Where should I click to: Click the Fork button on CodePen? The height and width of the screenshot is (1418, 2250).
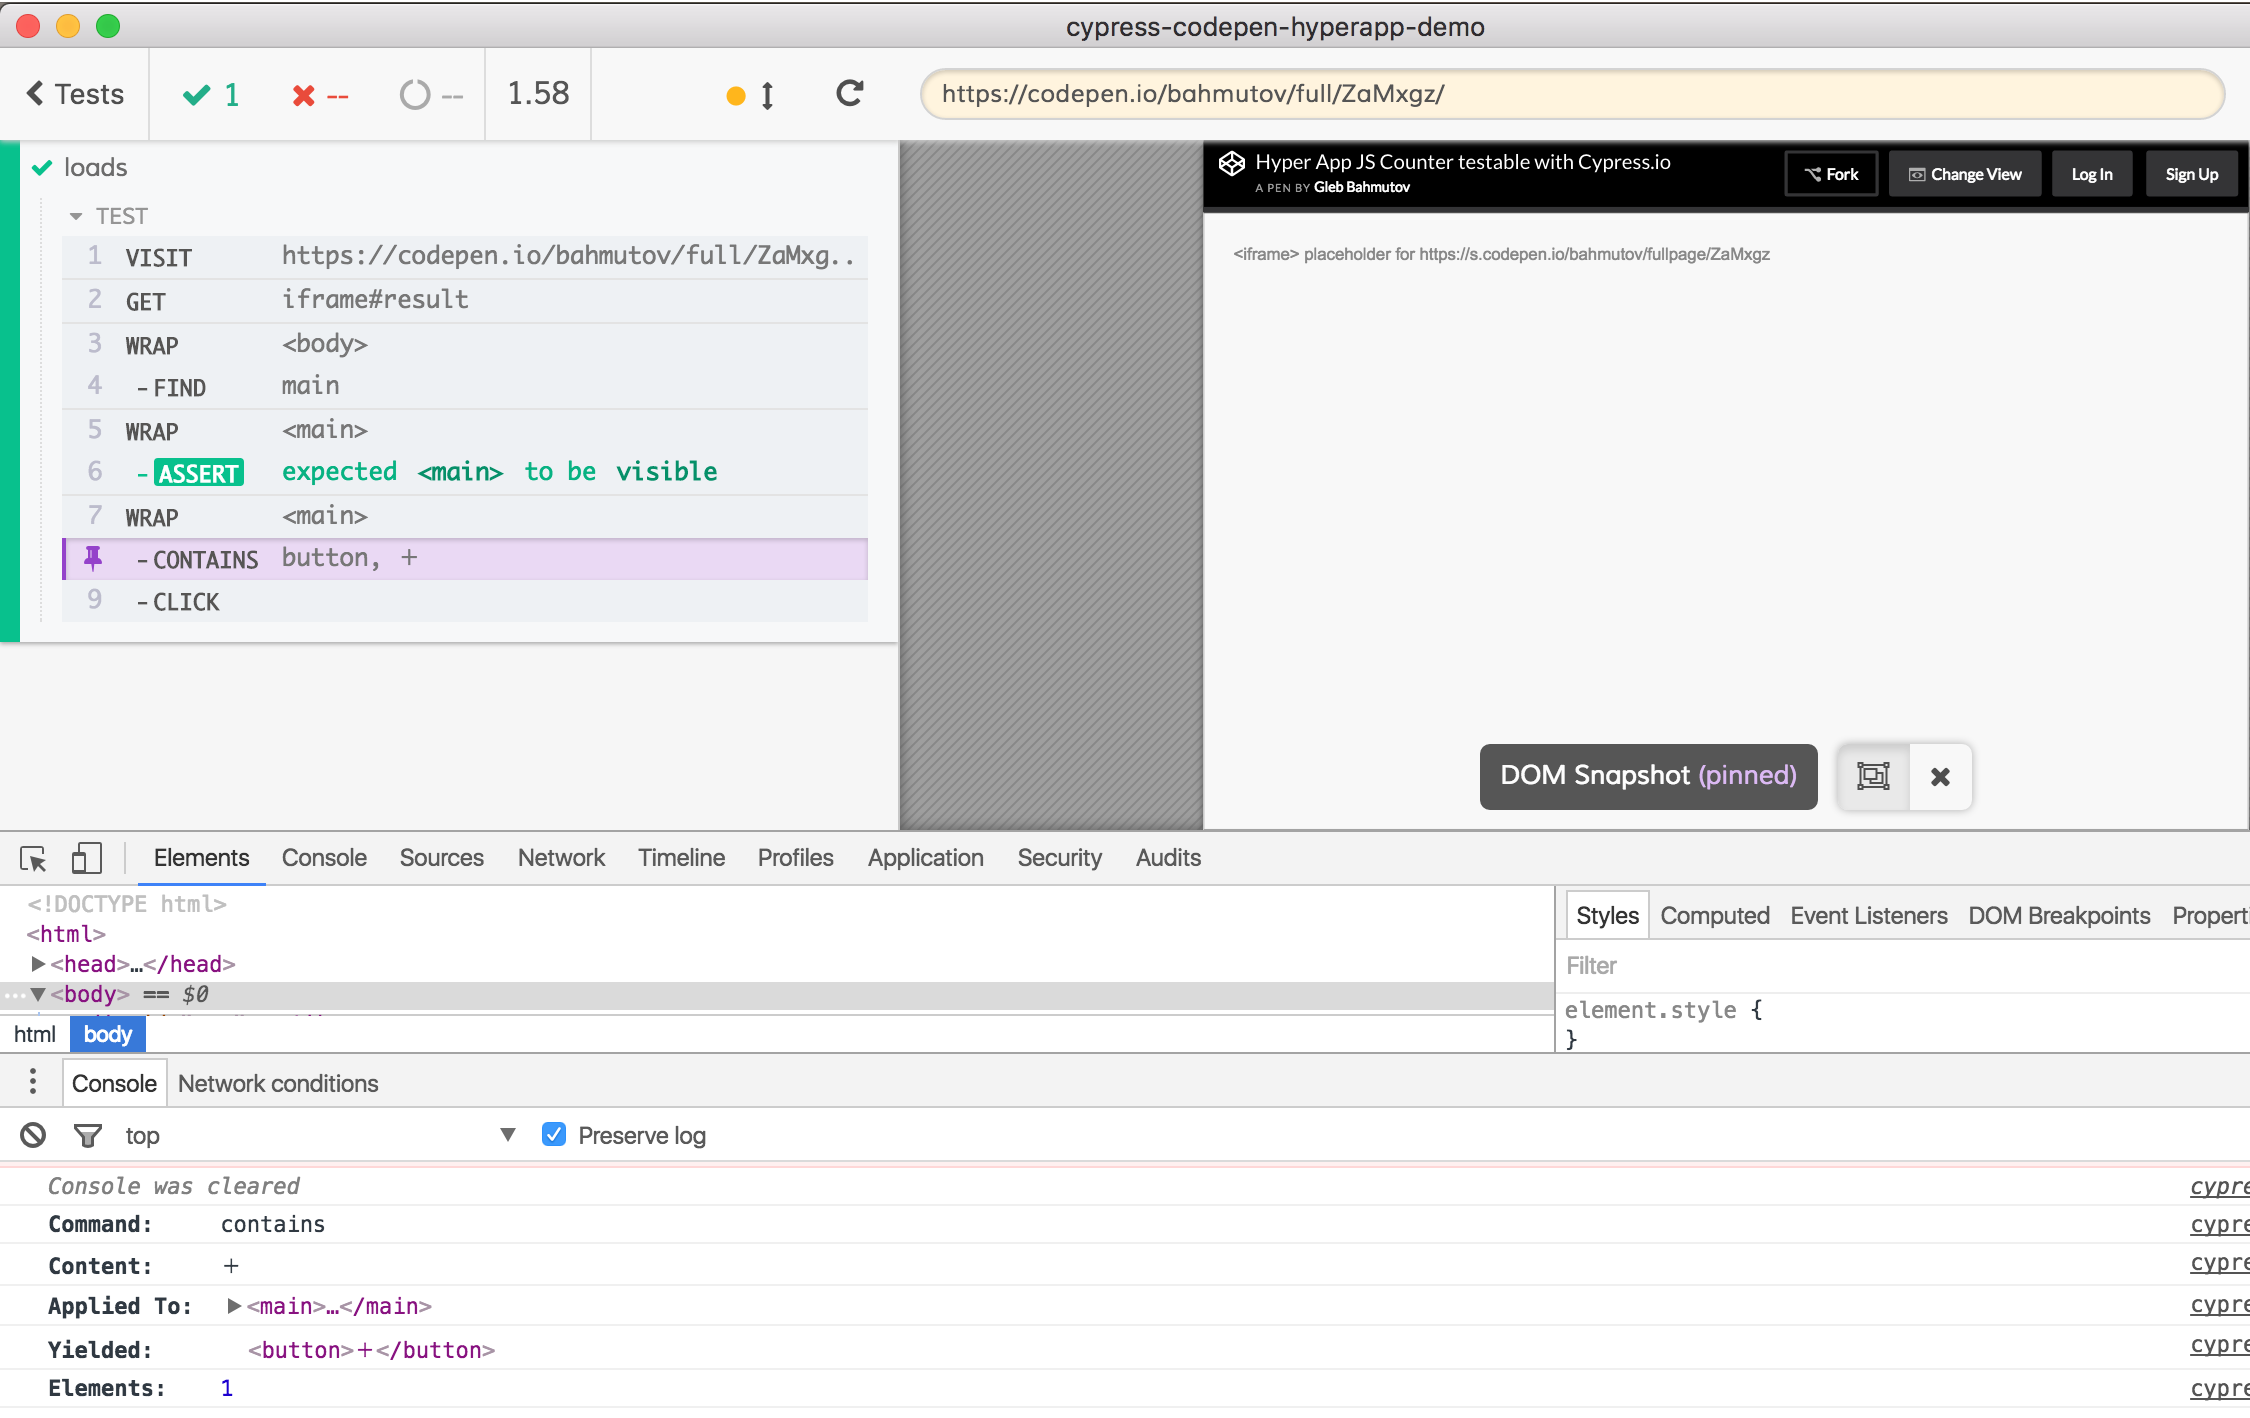pos(1831,174)
